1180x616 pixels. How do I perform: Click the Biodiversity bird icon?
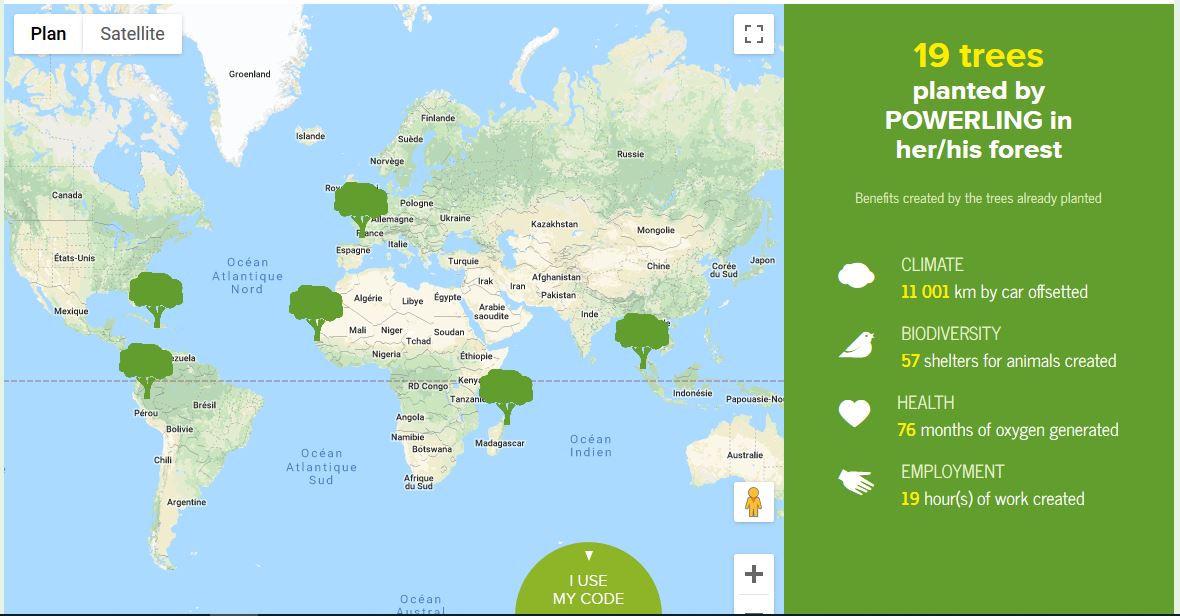856,344
